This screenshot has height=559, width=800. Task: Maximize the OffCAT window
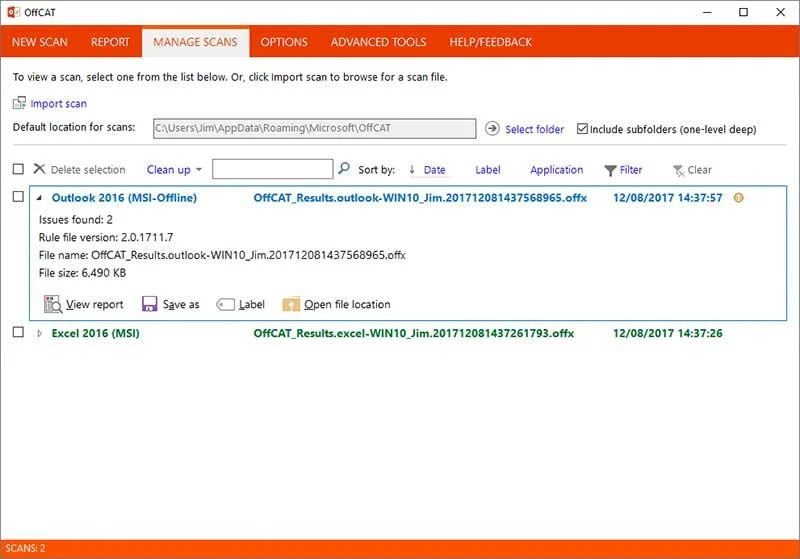click(x=743, y=12)
